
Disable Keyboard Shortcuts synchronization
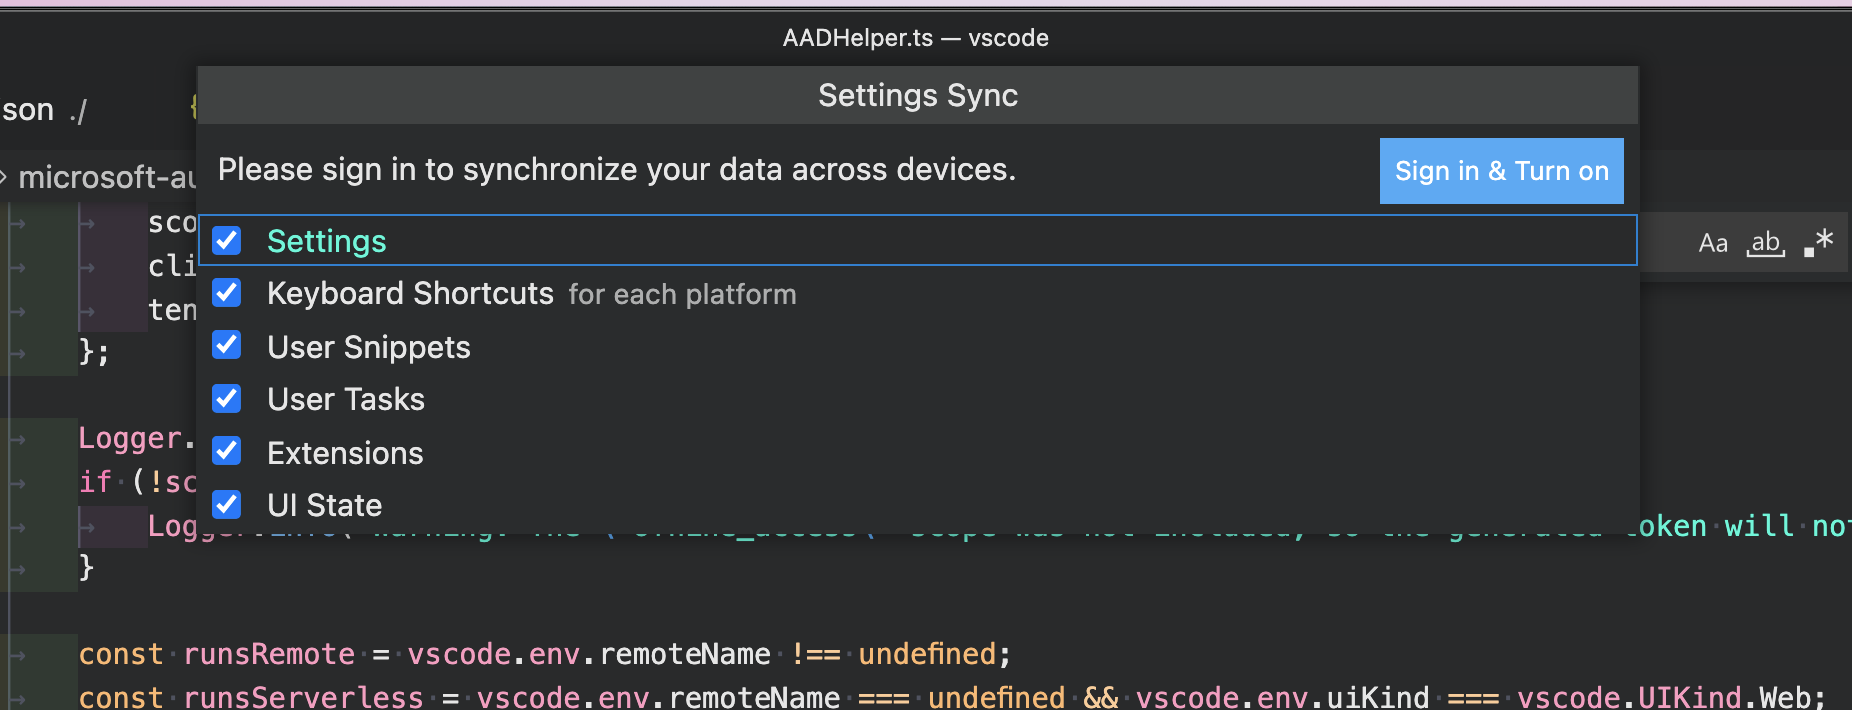pos(227,292)
